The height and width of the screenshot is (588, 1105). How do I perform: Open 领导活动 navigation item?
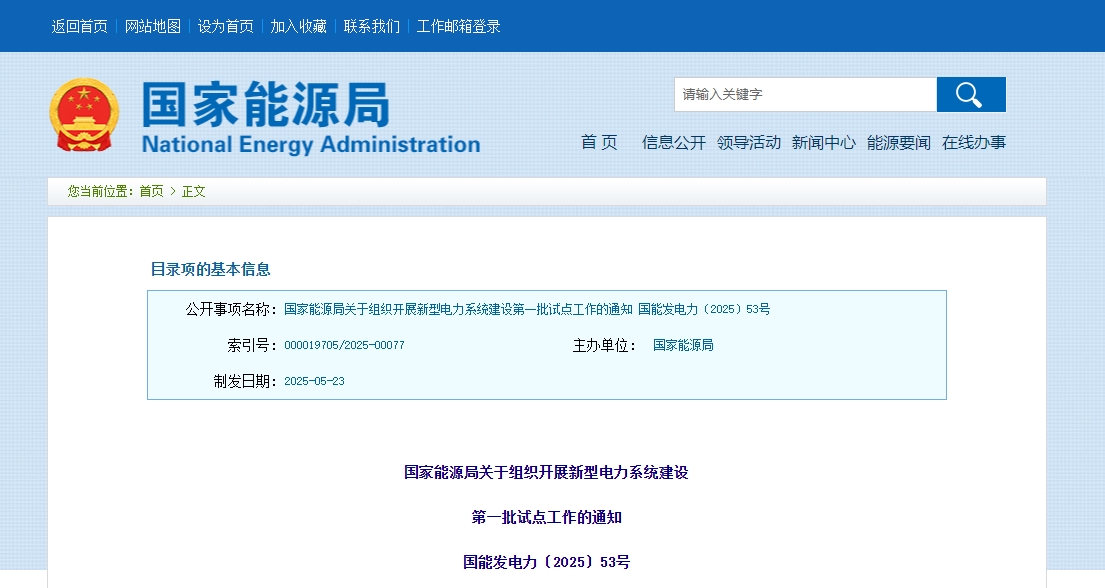[749, 142]
